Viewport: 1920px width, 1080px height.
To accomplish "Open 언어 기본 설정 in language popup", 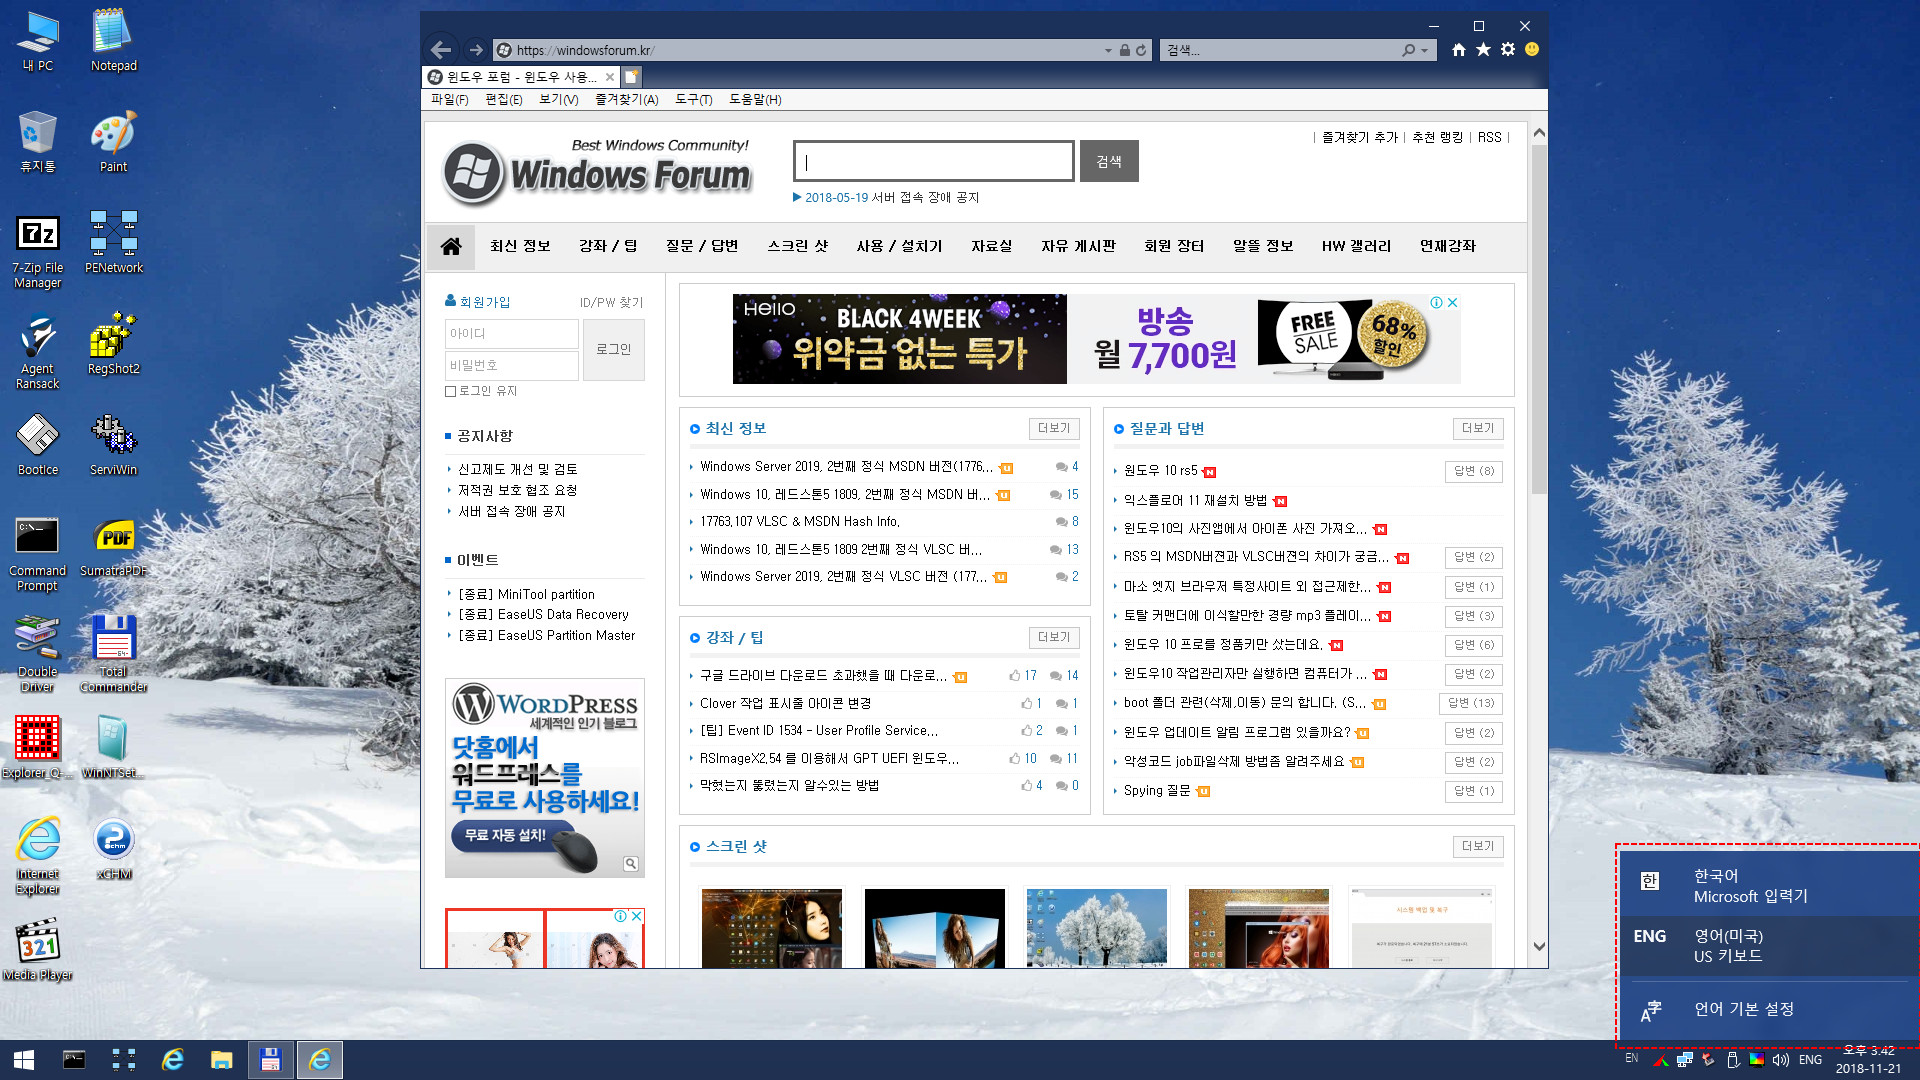I will point(1769,1010).
